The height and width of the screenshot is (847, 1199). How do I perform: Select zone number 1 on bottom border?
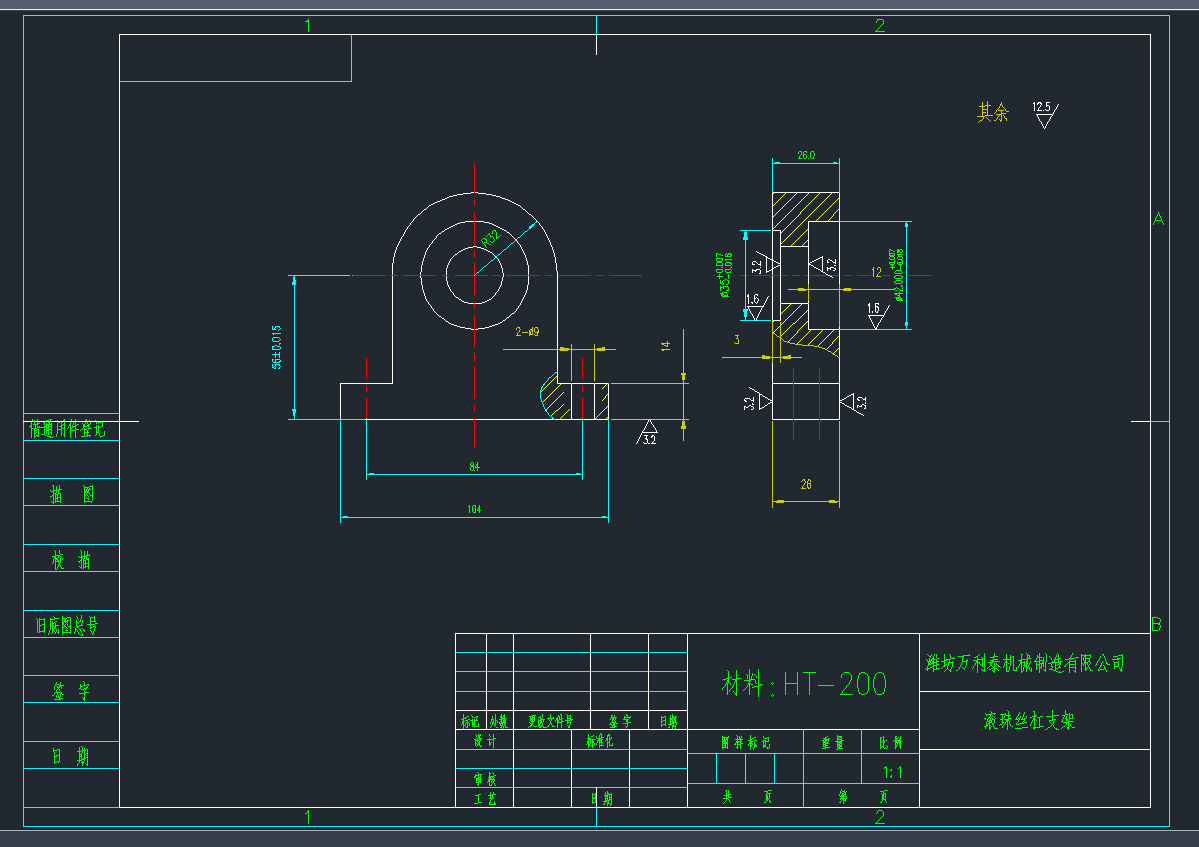[308, 817]
